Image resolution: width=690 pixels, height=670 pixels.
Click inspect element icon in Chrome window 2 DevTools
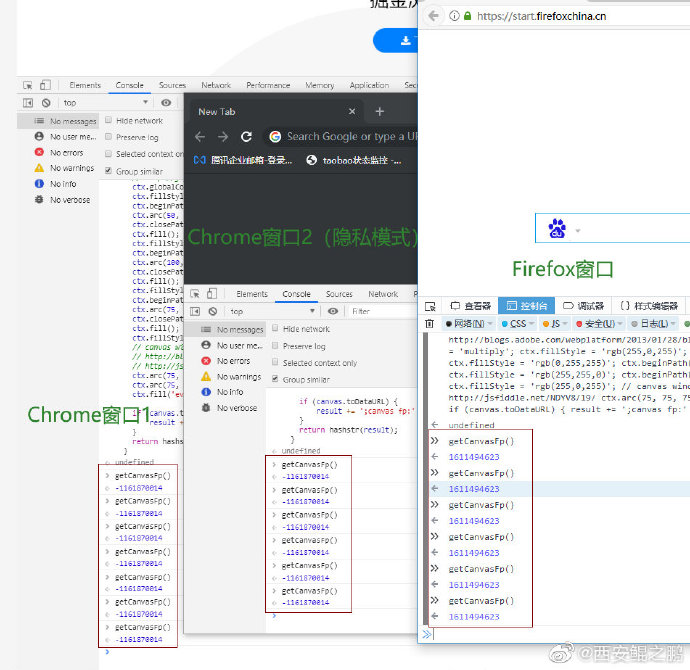[x=195, y=293]
